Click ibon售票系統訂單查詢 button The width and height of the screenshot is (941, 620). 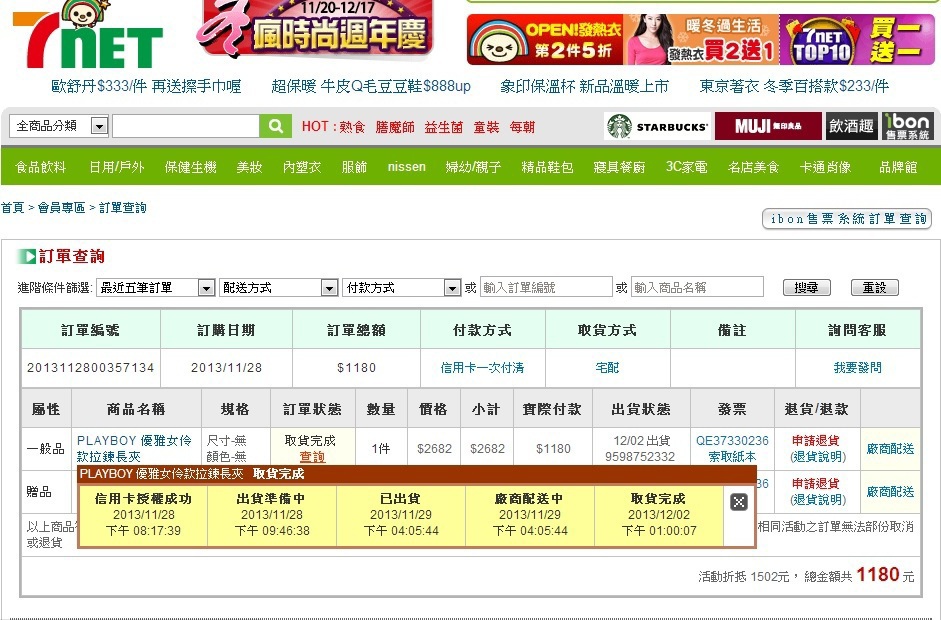click(847, 219)
